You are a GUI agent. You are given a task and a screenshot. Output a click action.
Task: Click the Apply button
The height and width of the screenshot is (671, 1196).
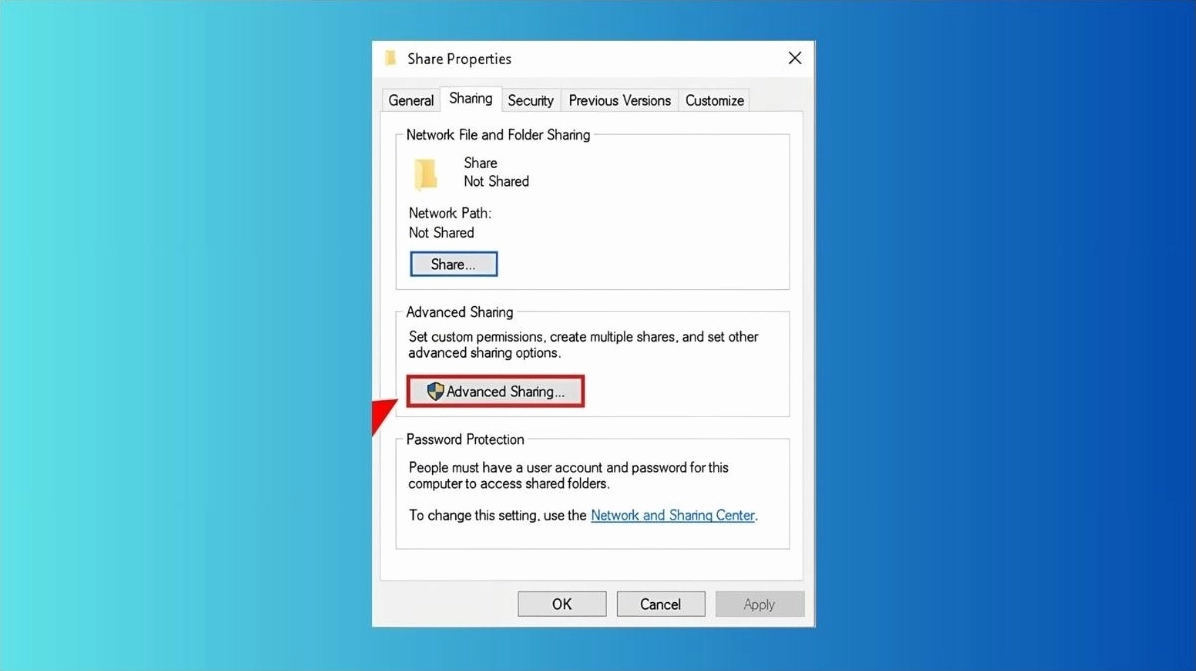point(759,603)
